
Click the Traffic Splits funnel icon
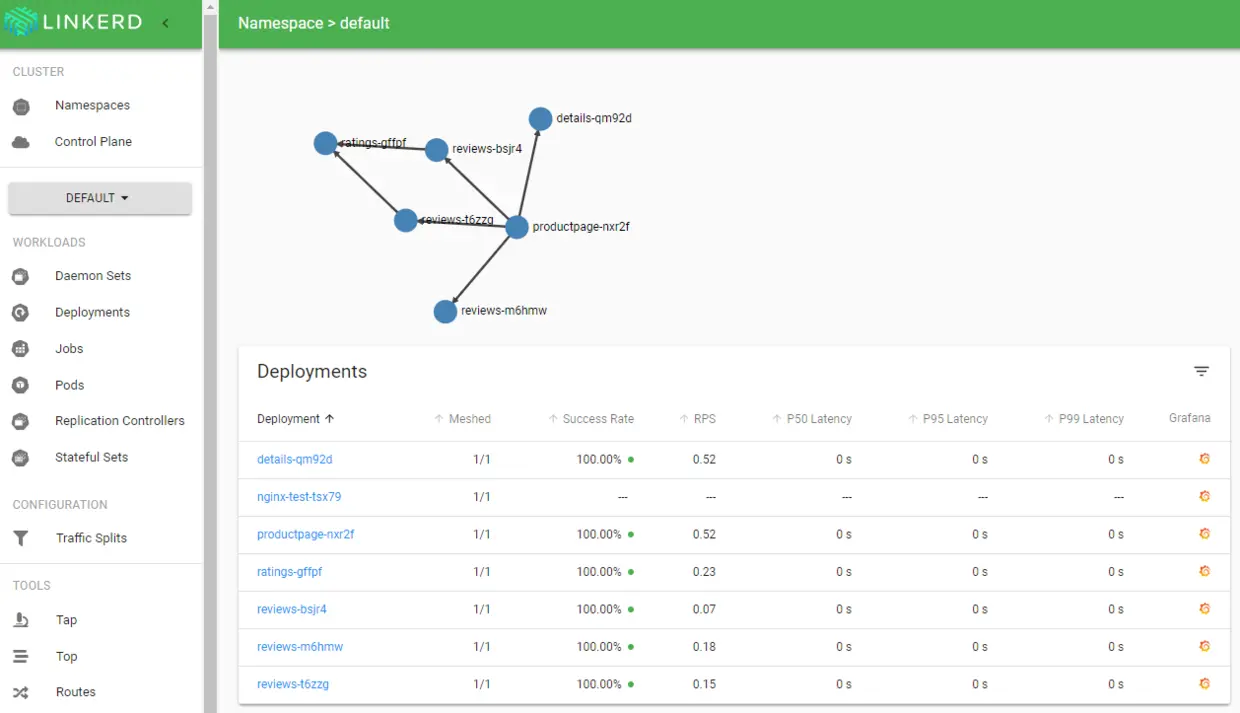coord(20,538)
